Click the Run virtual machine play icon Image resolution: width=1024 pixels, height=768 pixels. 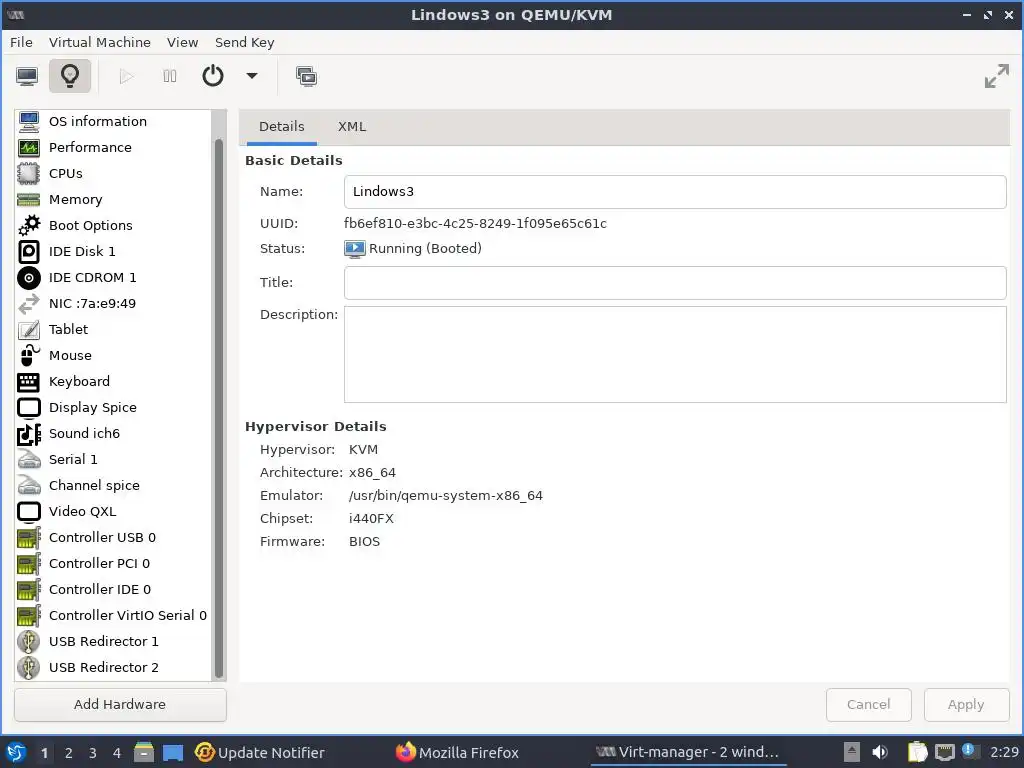[126, 76]
